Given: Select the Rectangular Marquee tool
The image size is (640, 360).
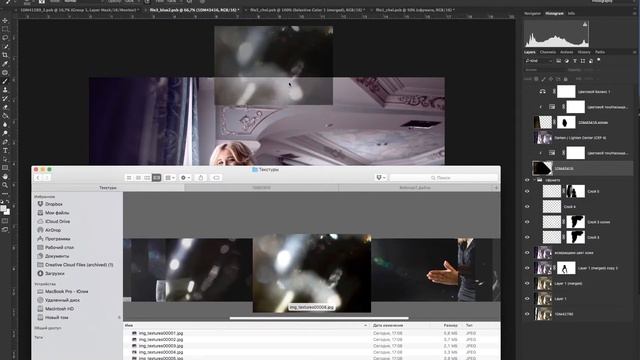Looking at the screenshot, I should [5, 29].
